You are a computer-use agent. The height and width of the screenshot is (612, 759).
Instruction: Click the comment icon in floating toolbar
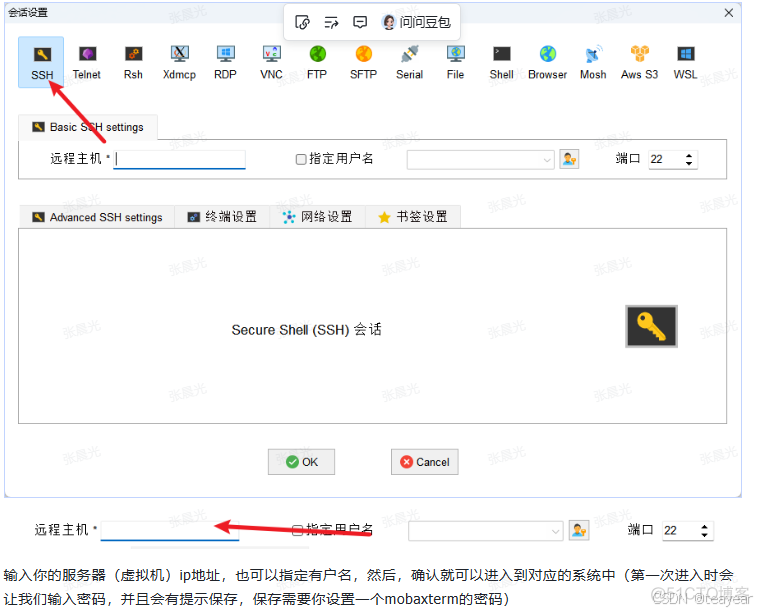360,22
